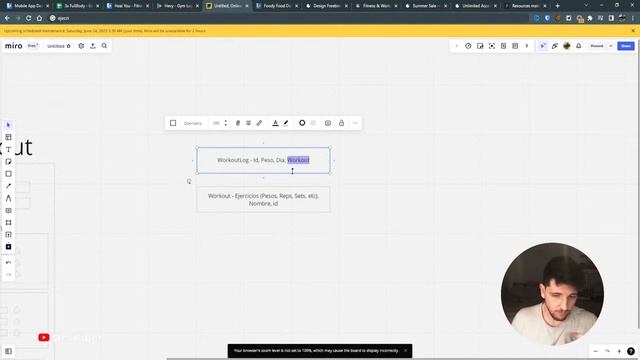Screen dimensions: 640x360
Task: Activate the focus capture icon
Action: tap(492, 46)
